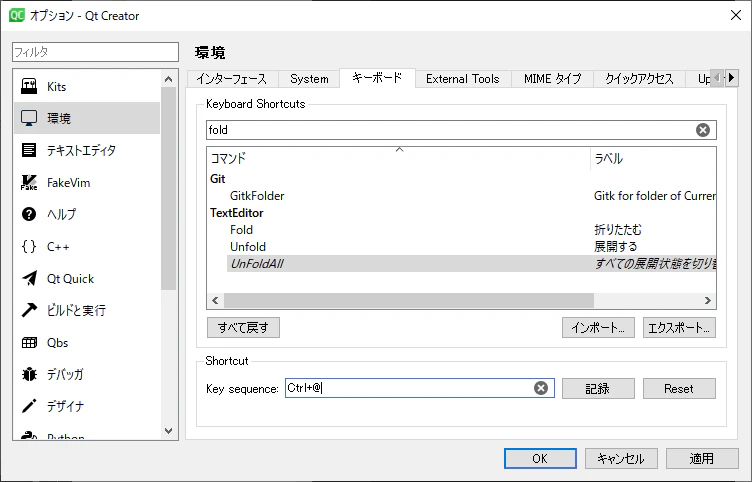Click the Reset shortcut button
752x482 pixels.
679,388
